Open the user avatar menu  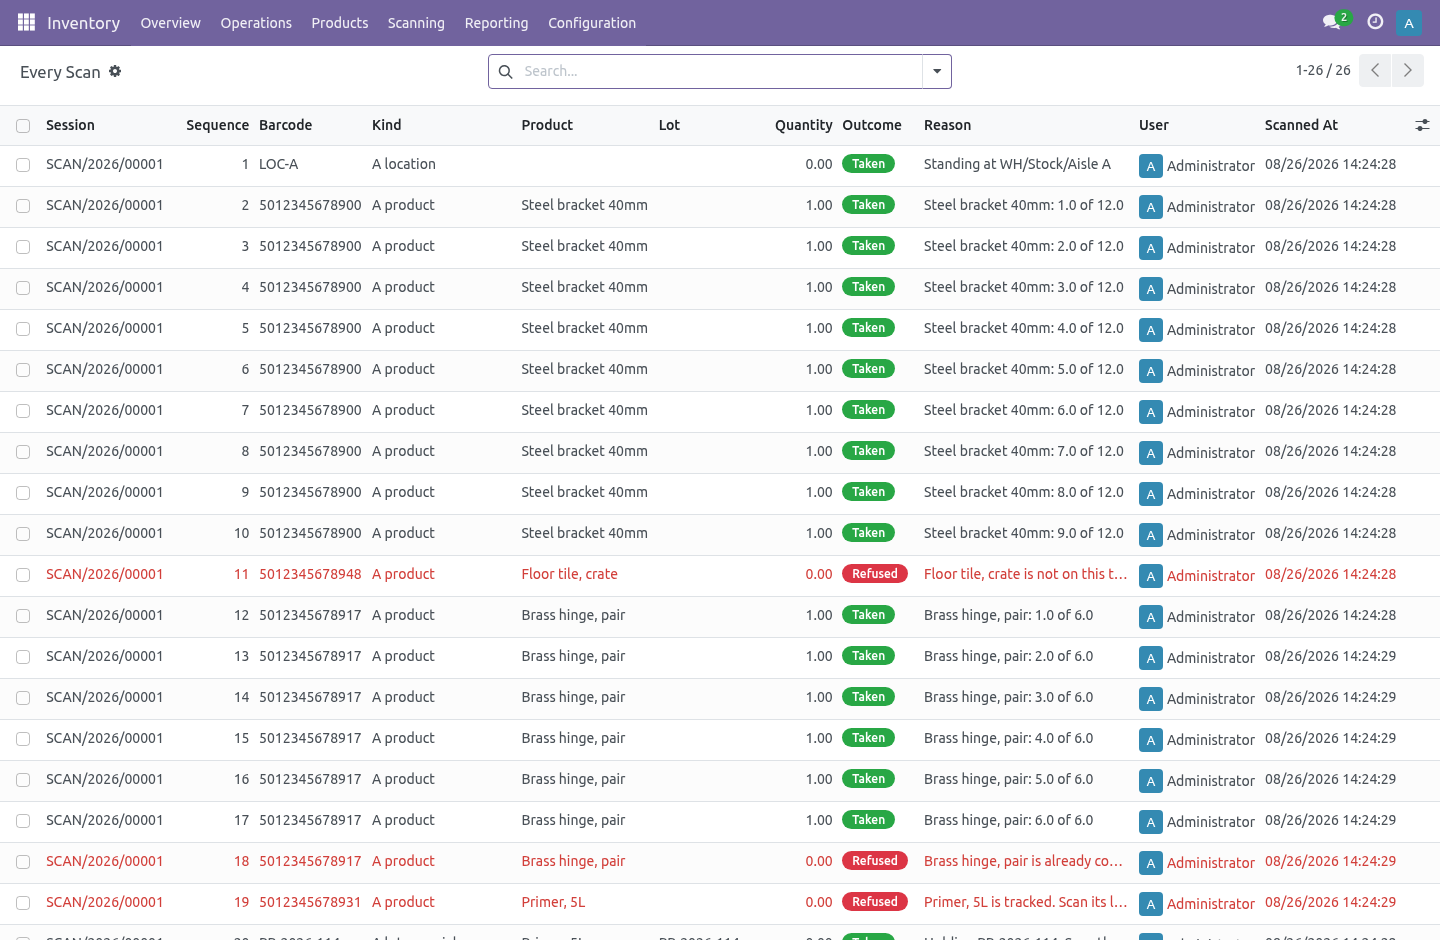(x=1408, y=22)
